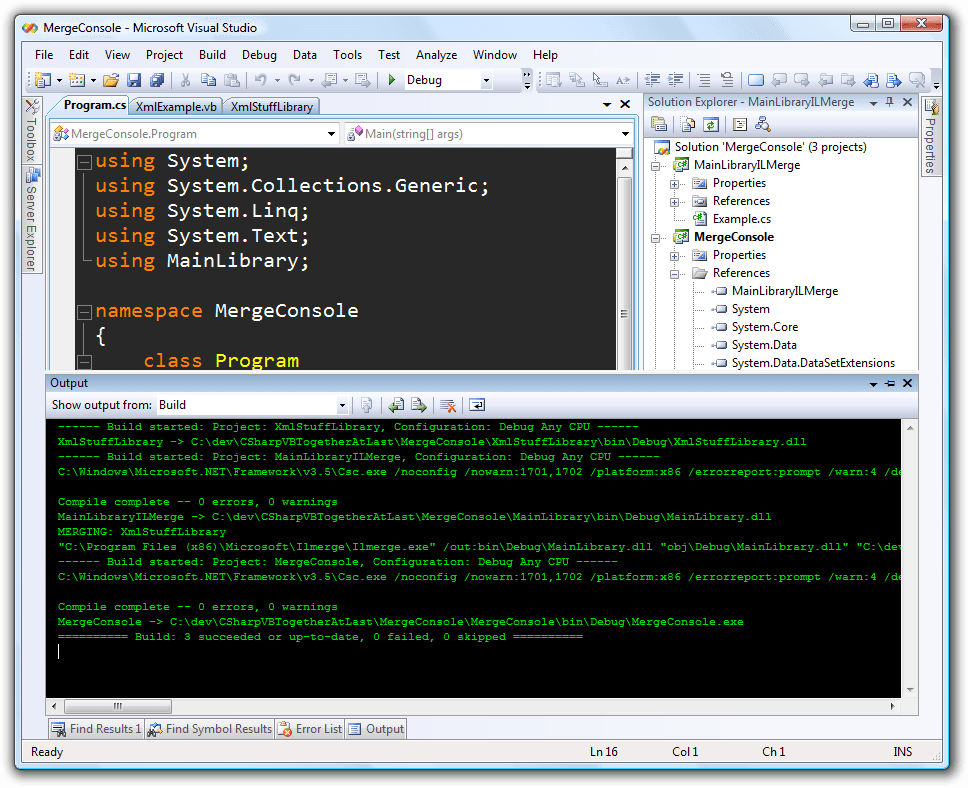This screenshot has height=788, width=968.
Task: Open the Build menu
Action: 212,55
